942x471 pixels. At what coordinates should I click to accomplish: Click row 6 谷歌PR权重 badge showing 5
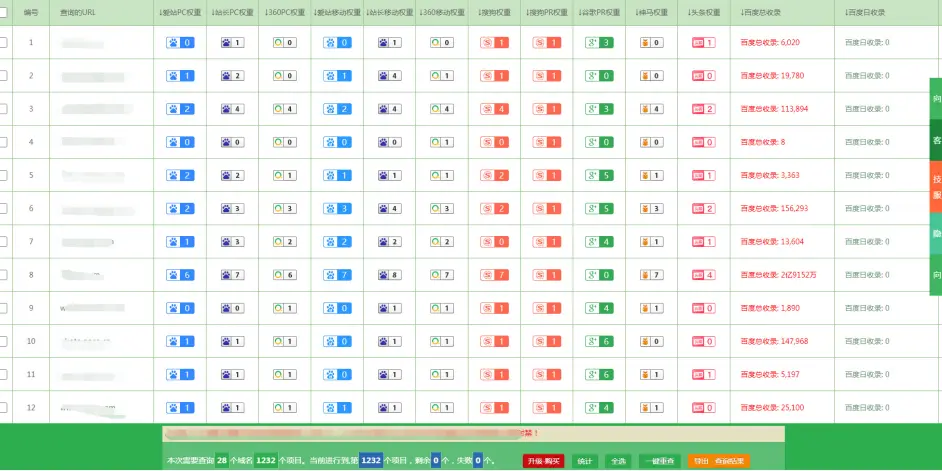599,208
